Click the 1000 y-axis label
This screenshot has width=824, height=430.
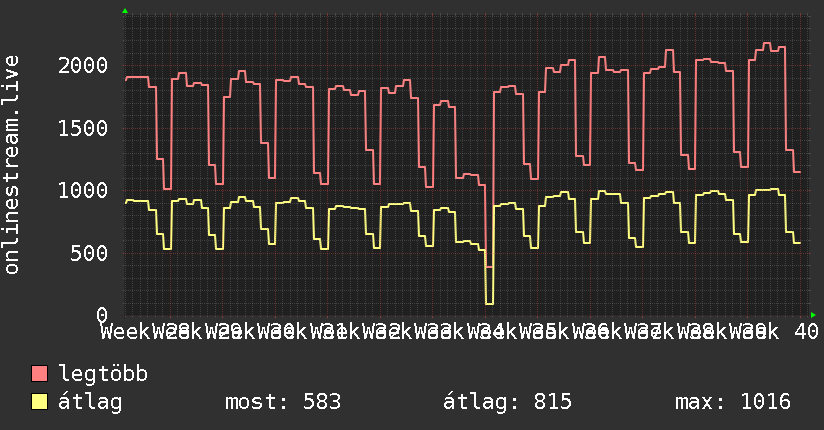click(83, 191)
